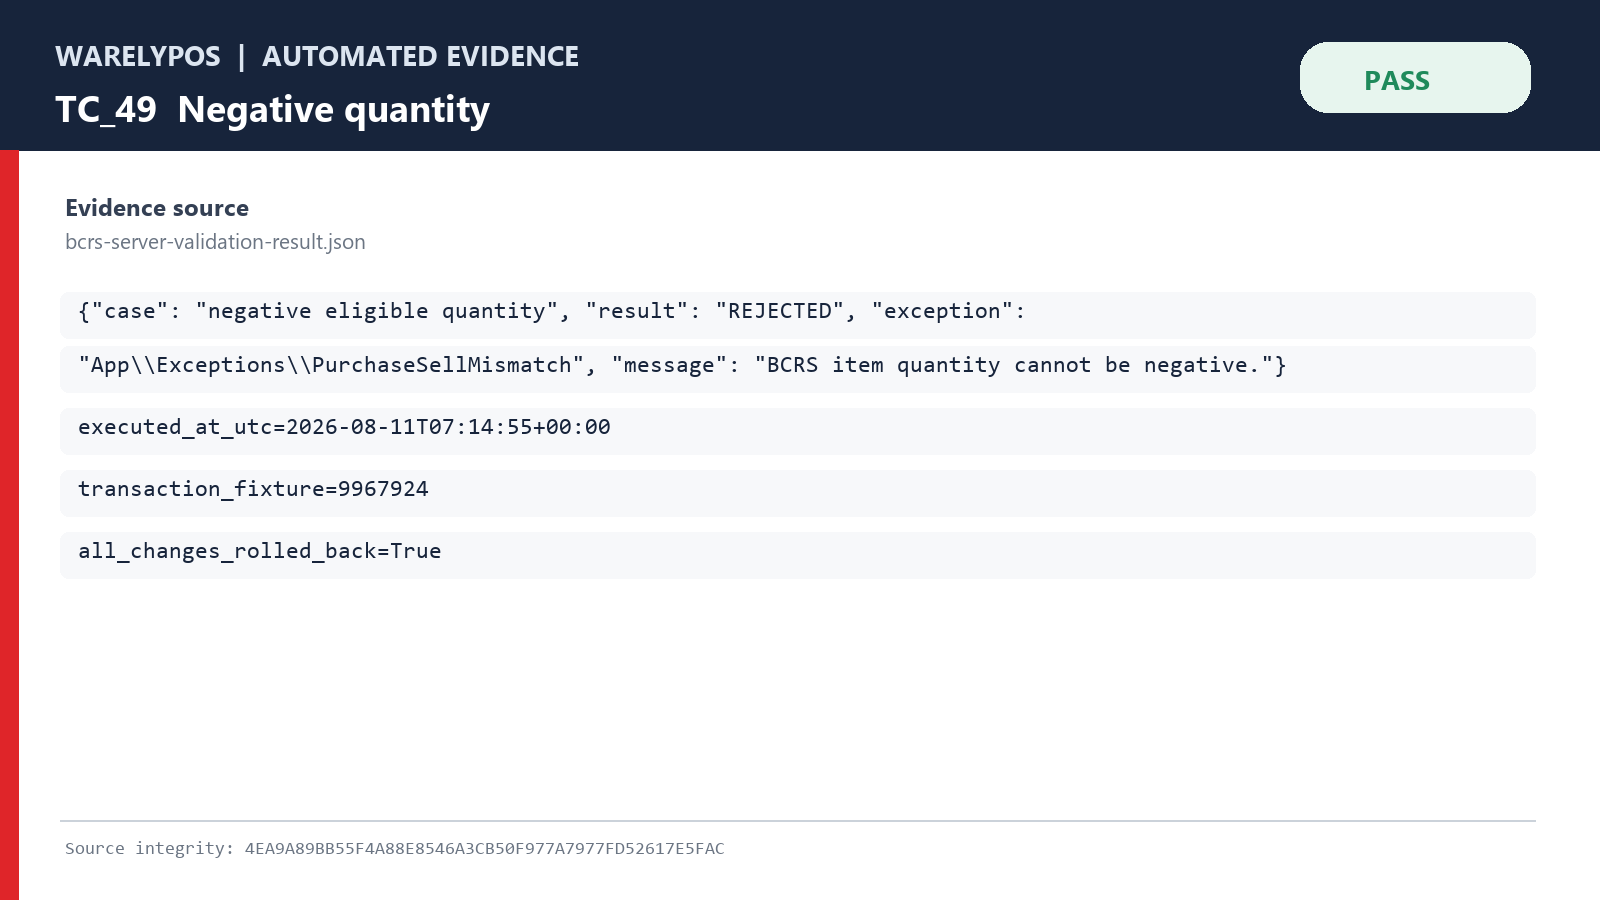Screen dimensions: 1600x900
Task: Click the PASS status badge
Action: pos(1415,78)
